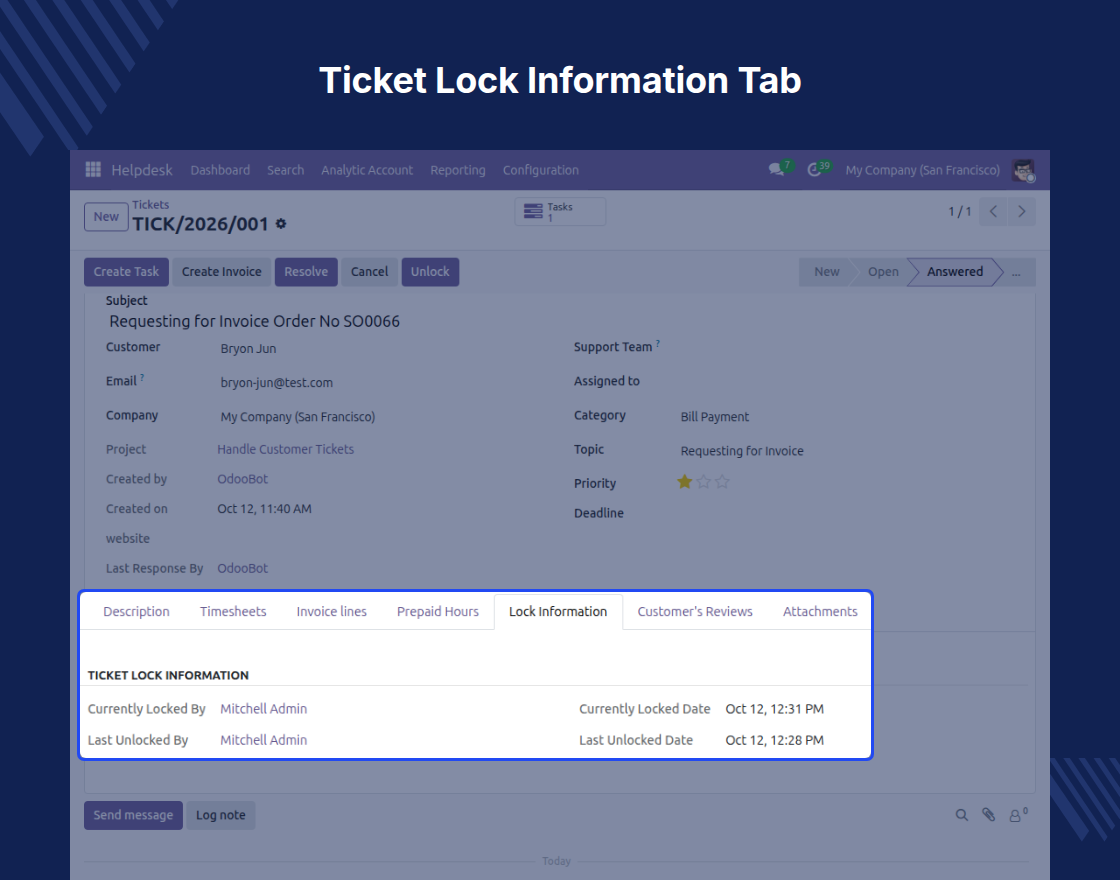
Task: Click the Email field bryon-jun@test.com
Action: coord(276,383)
